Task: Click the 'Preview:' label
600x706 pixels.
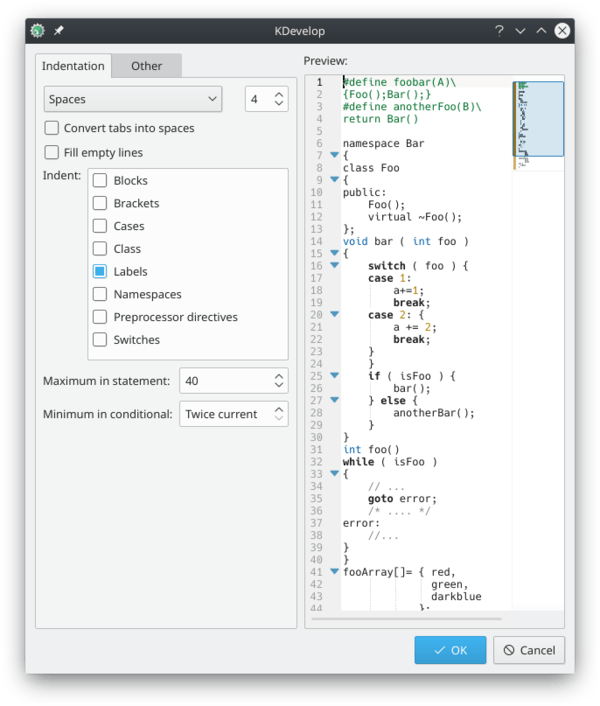Action: pyautogui.click(x=325, y=61)
